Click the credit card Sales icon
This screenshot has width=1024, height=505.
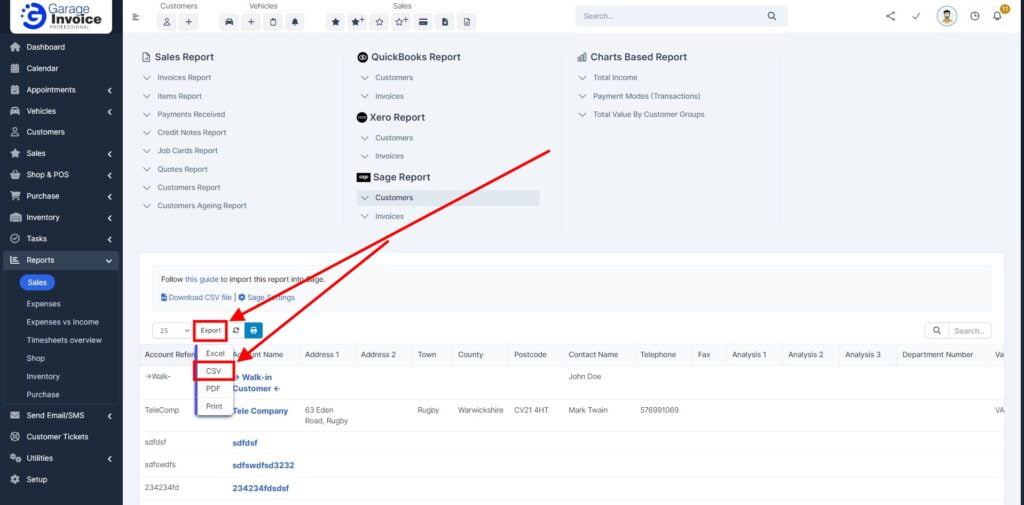click(423, 22)
